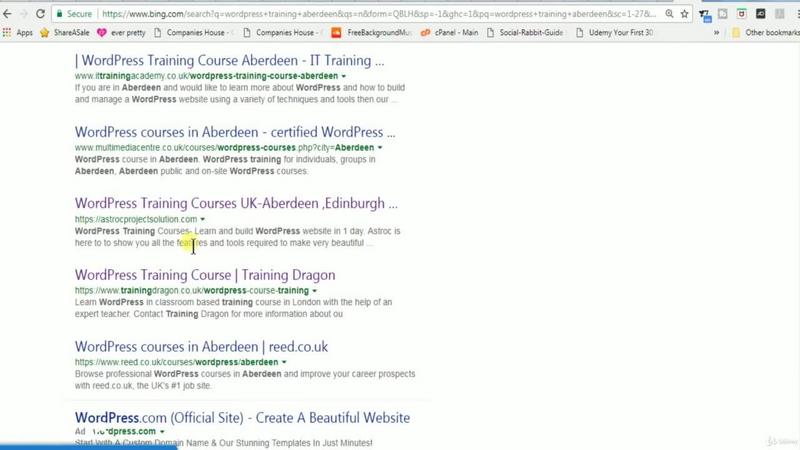Viewport: 800px width, 450px height.
Task: Open the cPanel - Main bookmark
Action: [x=449, y=33]
